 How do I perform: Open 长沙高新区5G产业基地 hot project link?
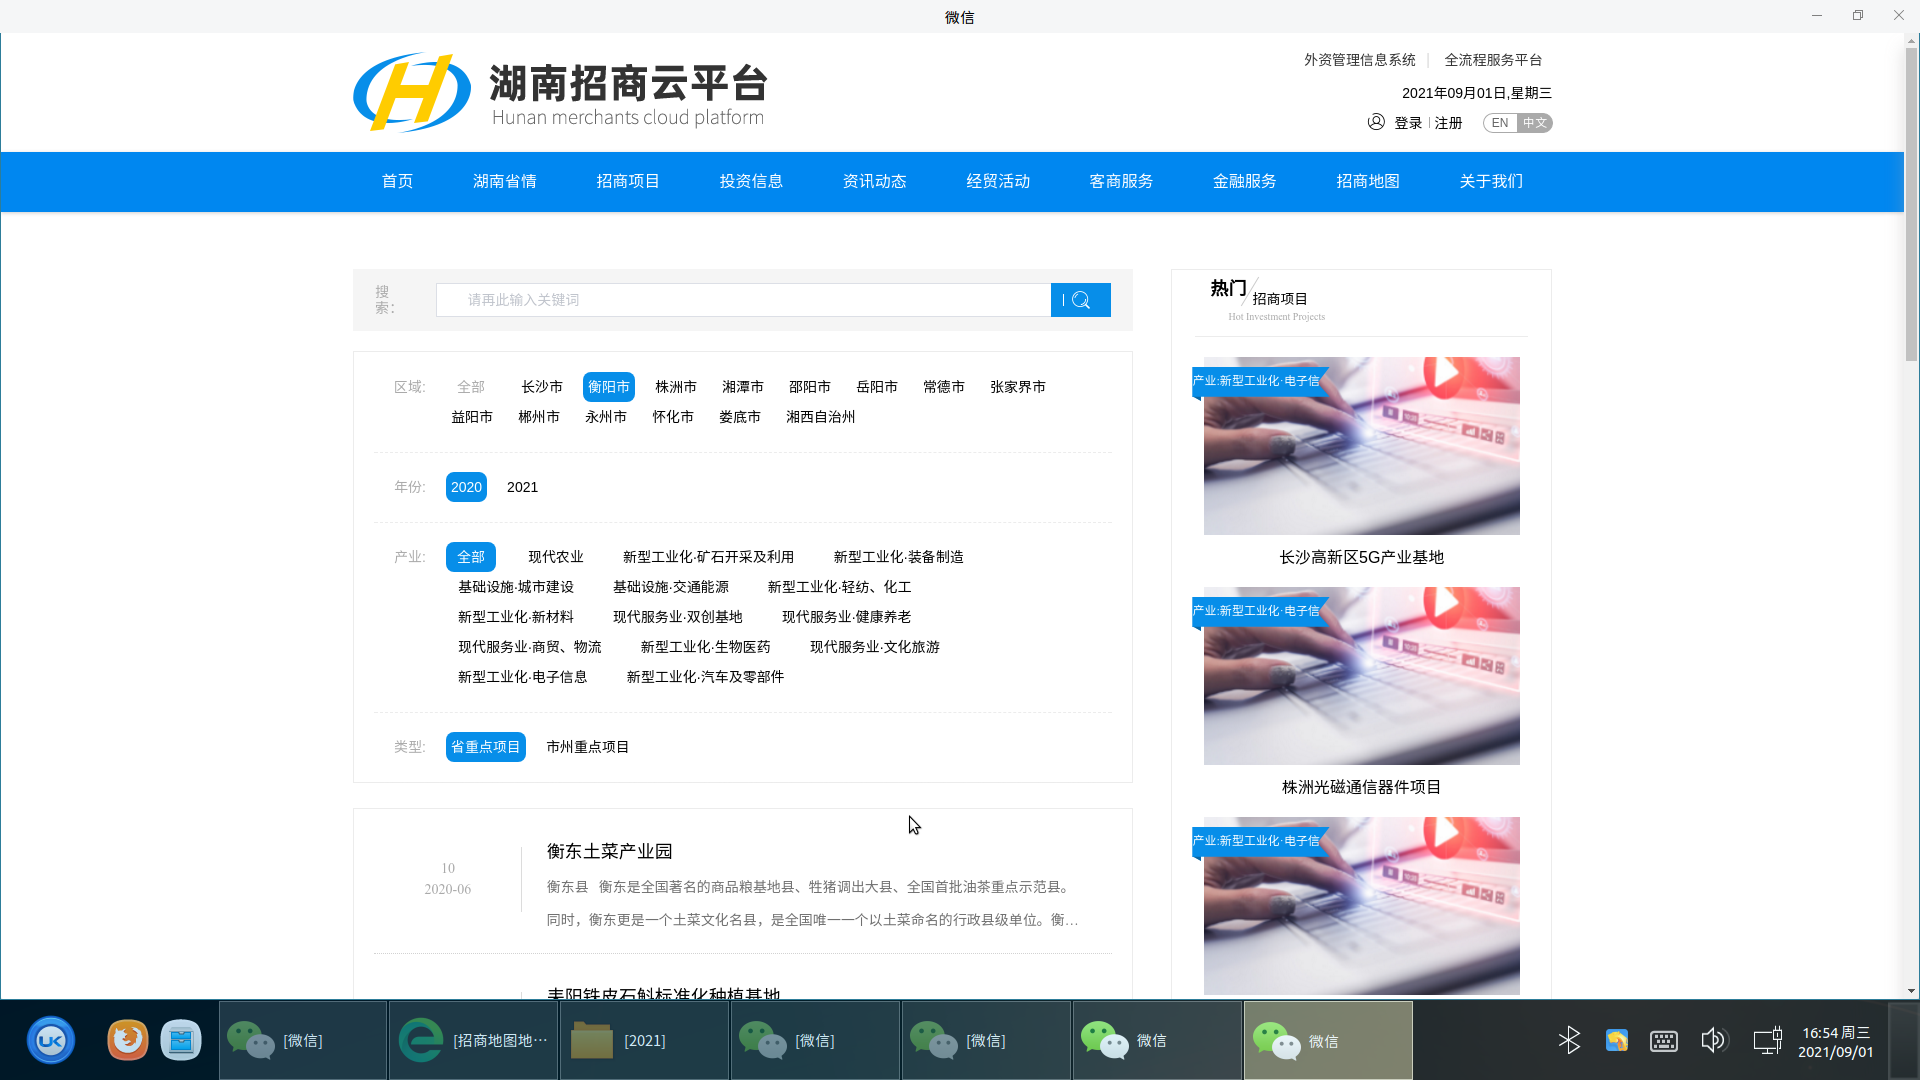(x=1361, y=557)
